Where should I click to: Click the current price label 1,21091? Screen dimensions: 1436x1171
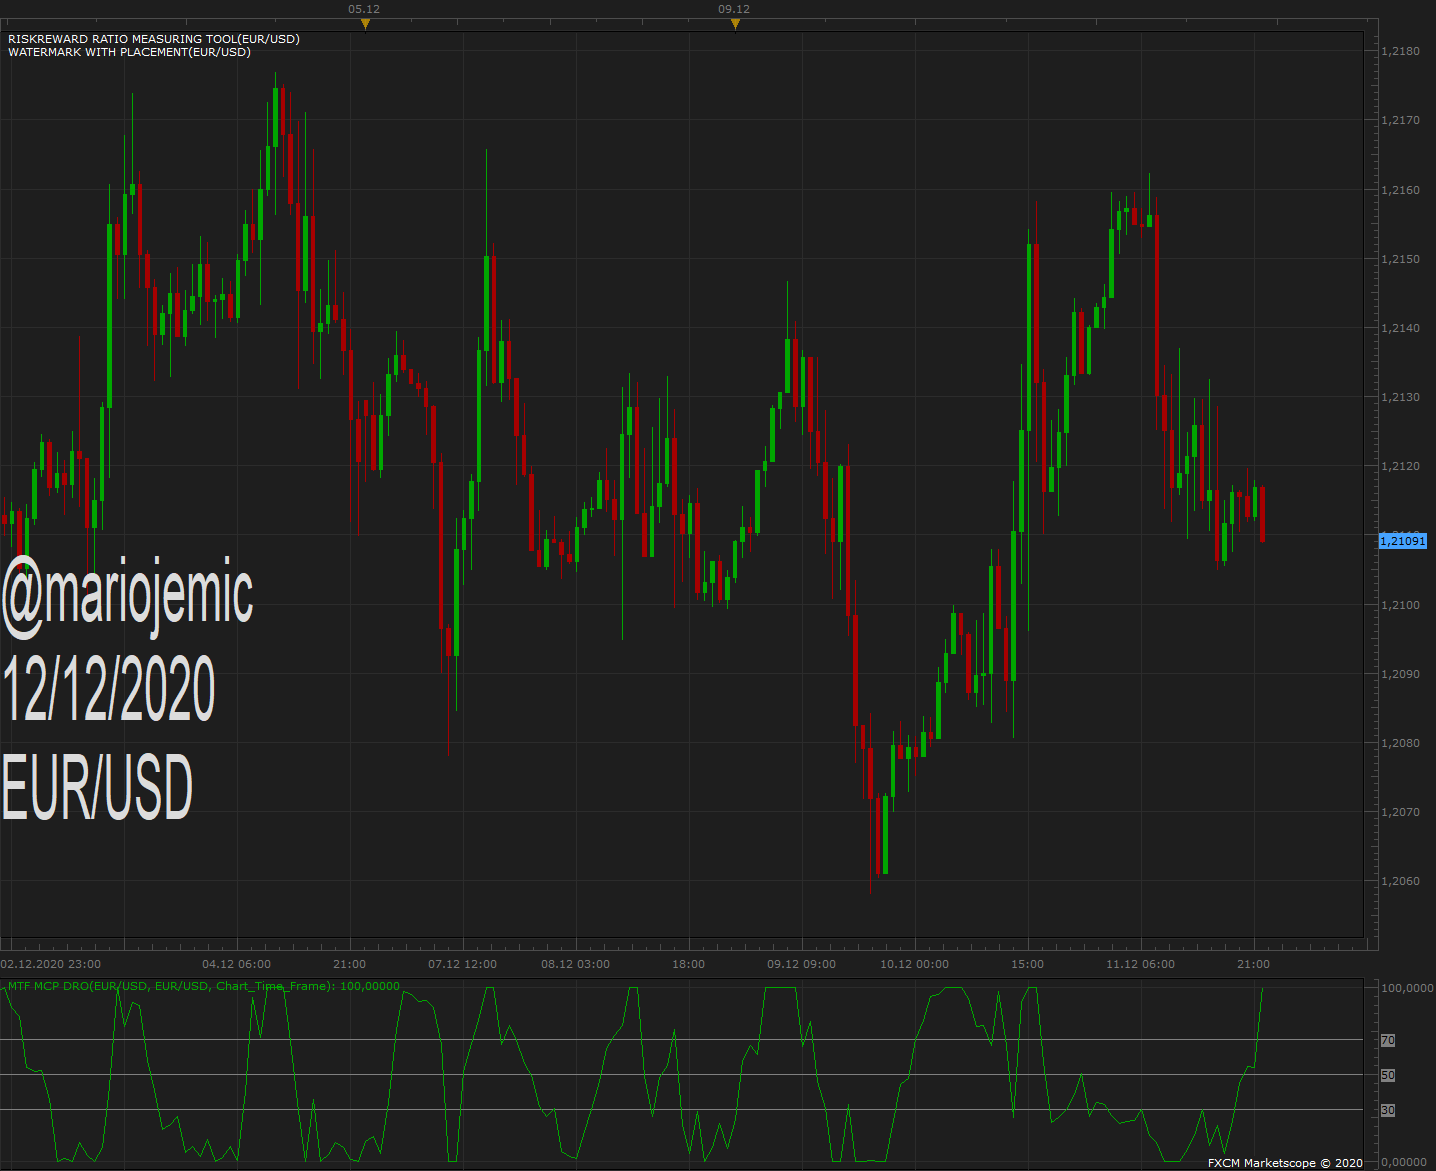1403,541
